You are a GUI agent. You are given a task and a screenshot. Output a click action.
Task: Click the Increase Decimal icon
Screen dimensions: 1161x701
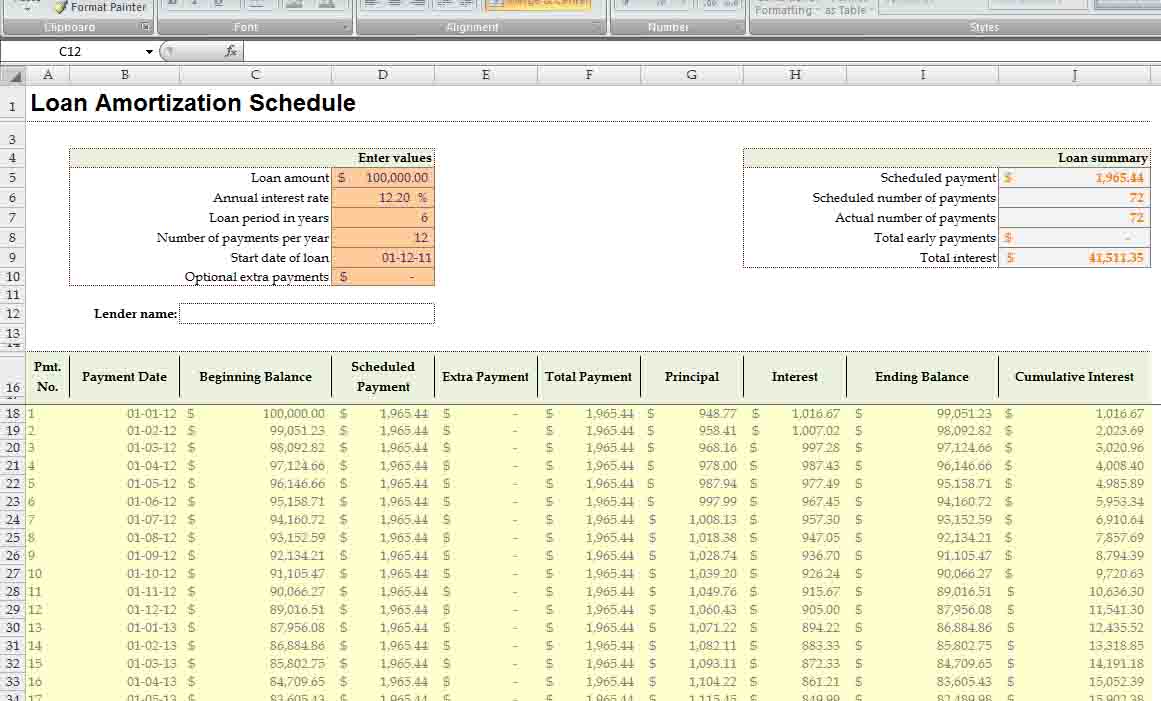pyautogui.click(x=714, y=5)
